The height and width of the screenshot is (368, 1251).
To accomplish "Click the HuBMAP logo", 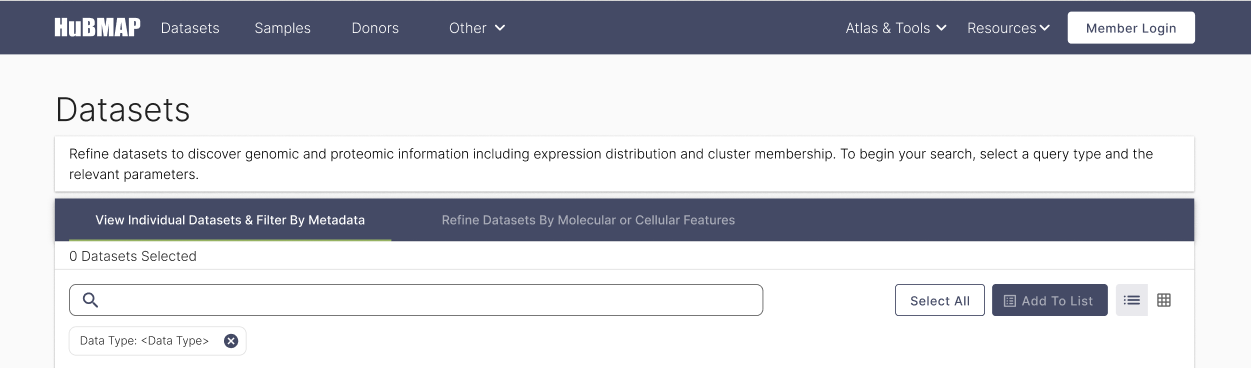I will coord(97,28).
